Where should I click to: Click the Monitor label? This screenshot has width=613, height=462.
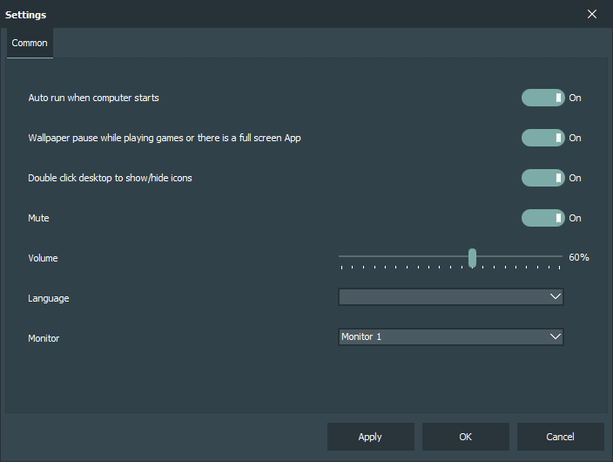pos(44,338)
